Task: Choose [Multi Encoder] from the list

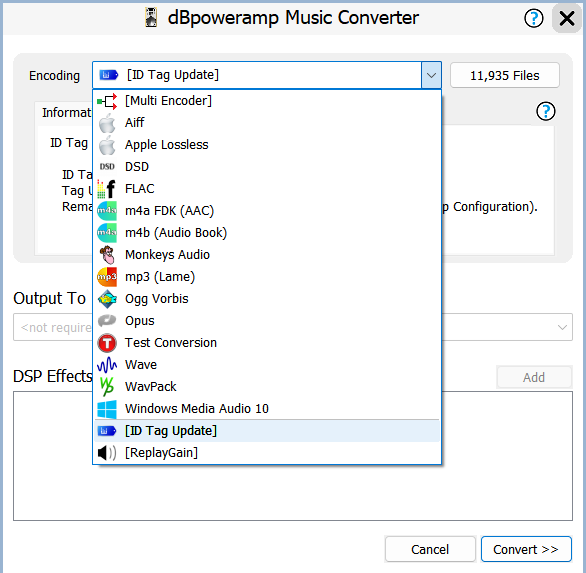Action: pos(267,101)
